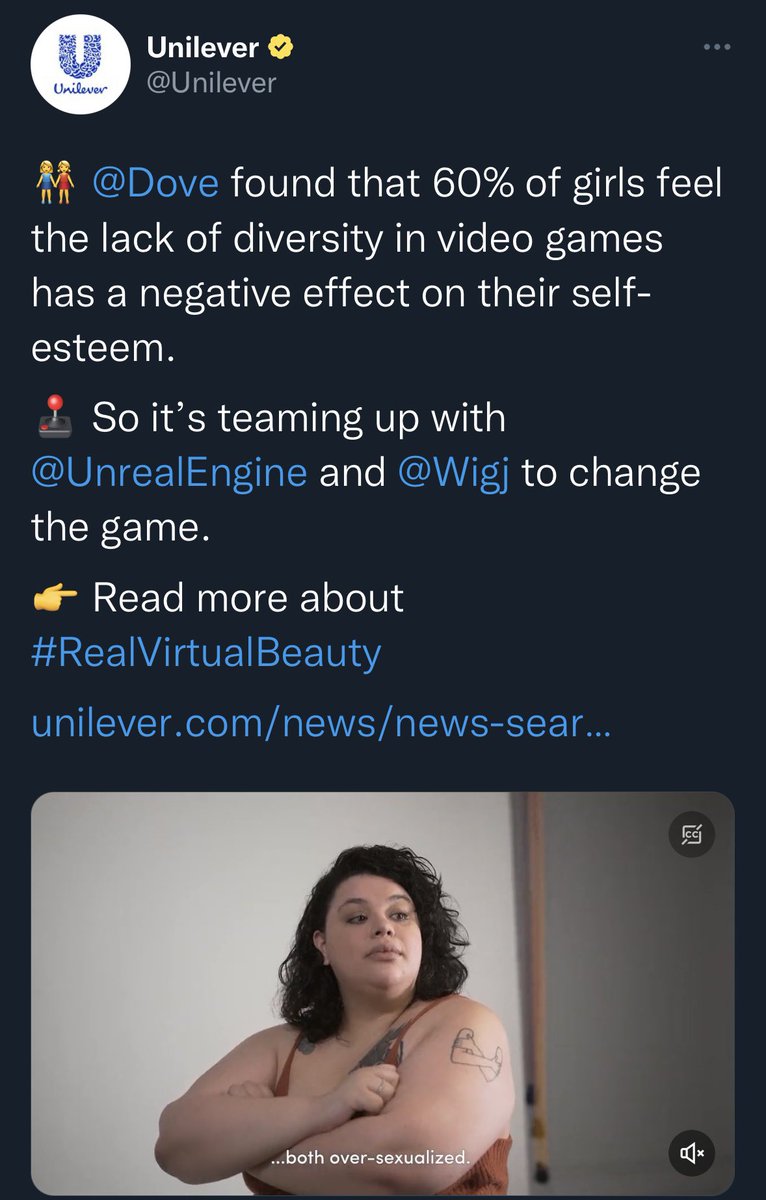766x1200 pixels.
Task: Click the joystick emoji
Action: coord(55,418)
